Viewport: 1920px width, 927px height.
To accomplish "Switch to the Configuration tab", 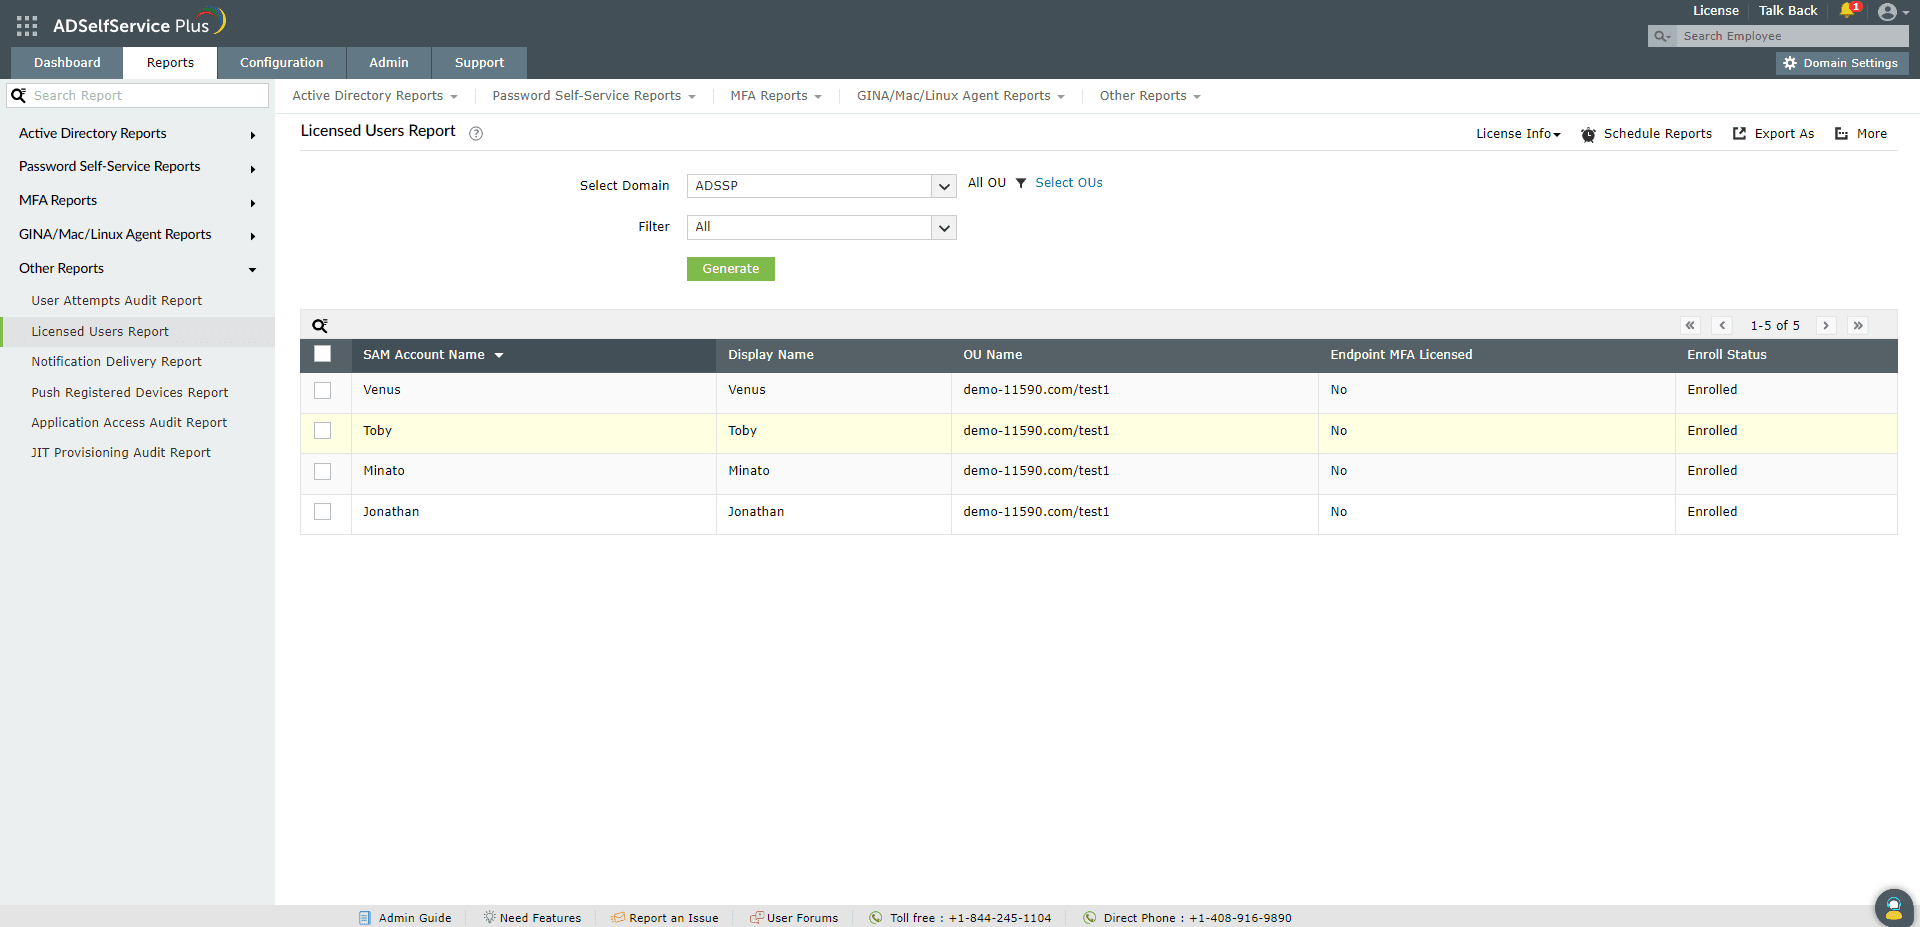I will click(x=281, y=63).
